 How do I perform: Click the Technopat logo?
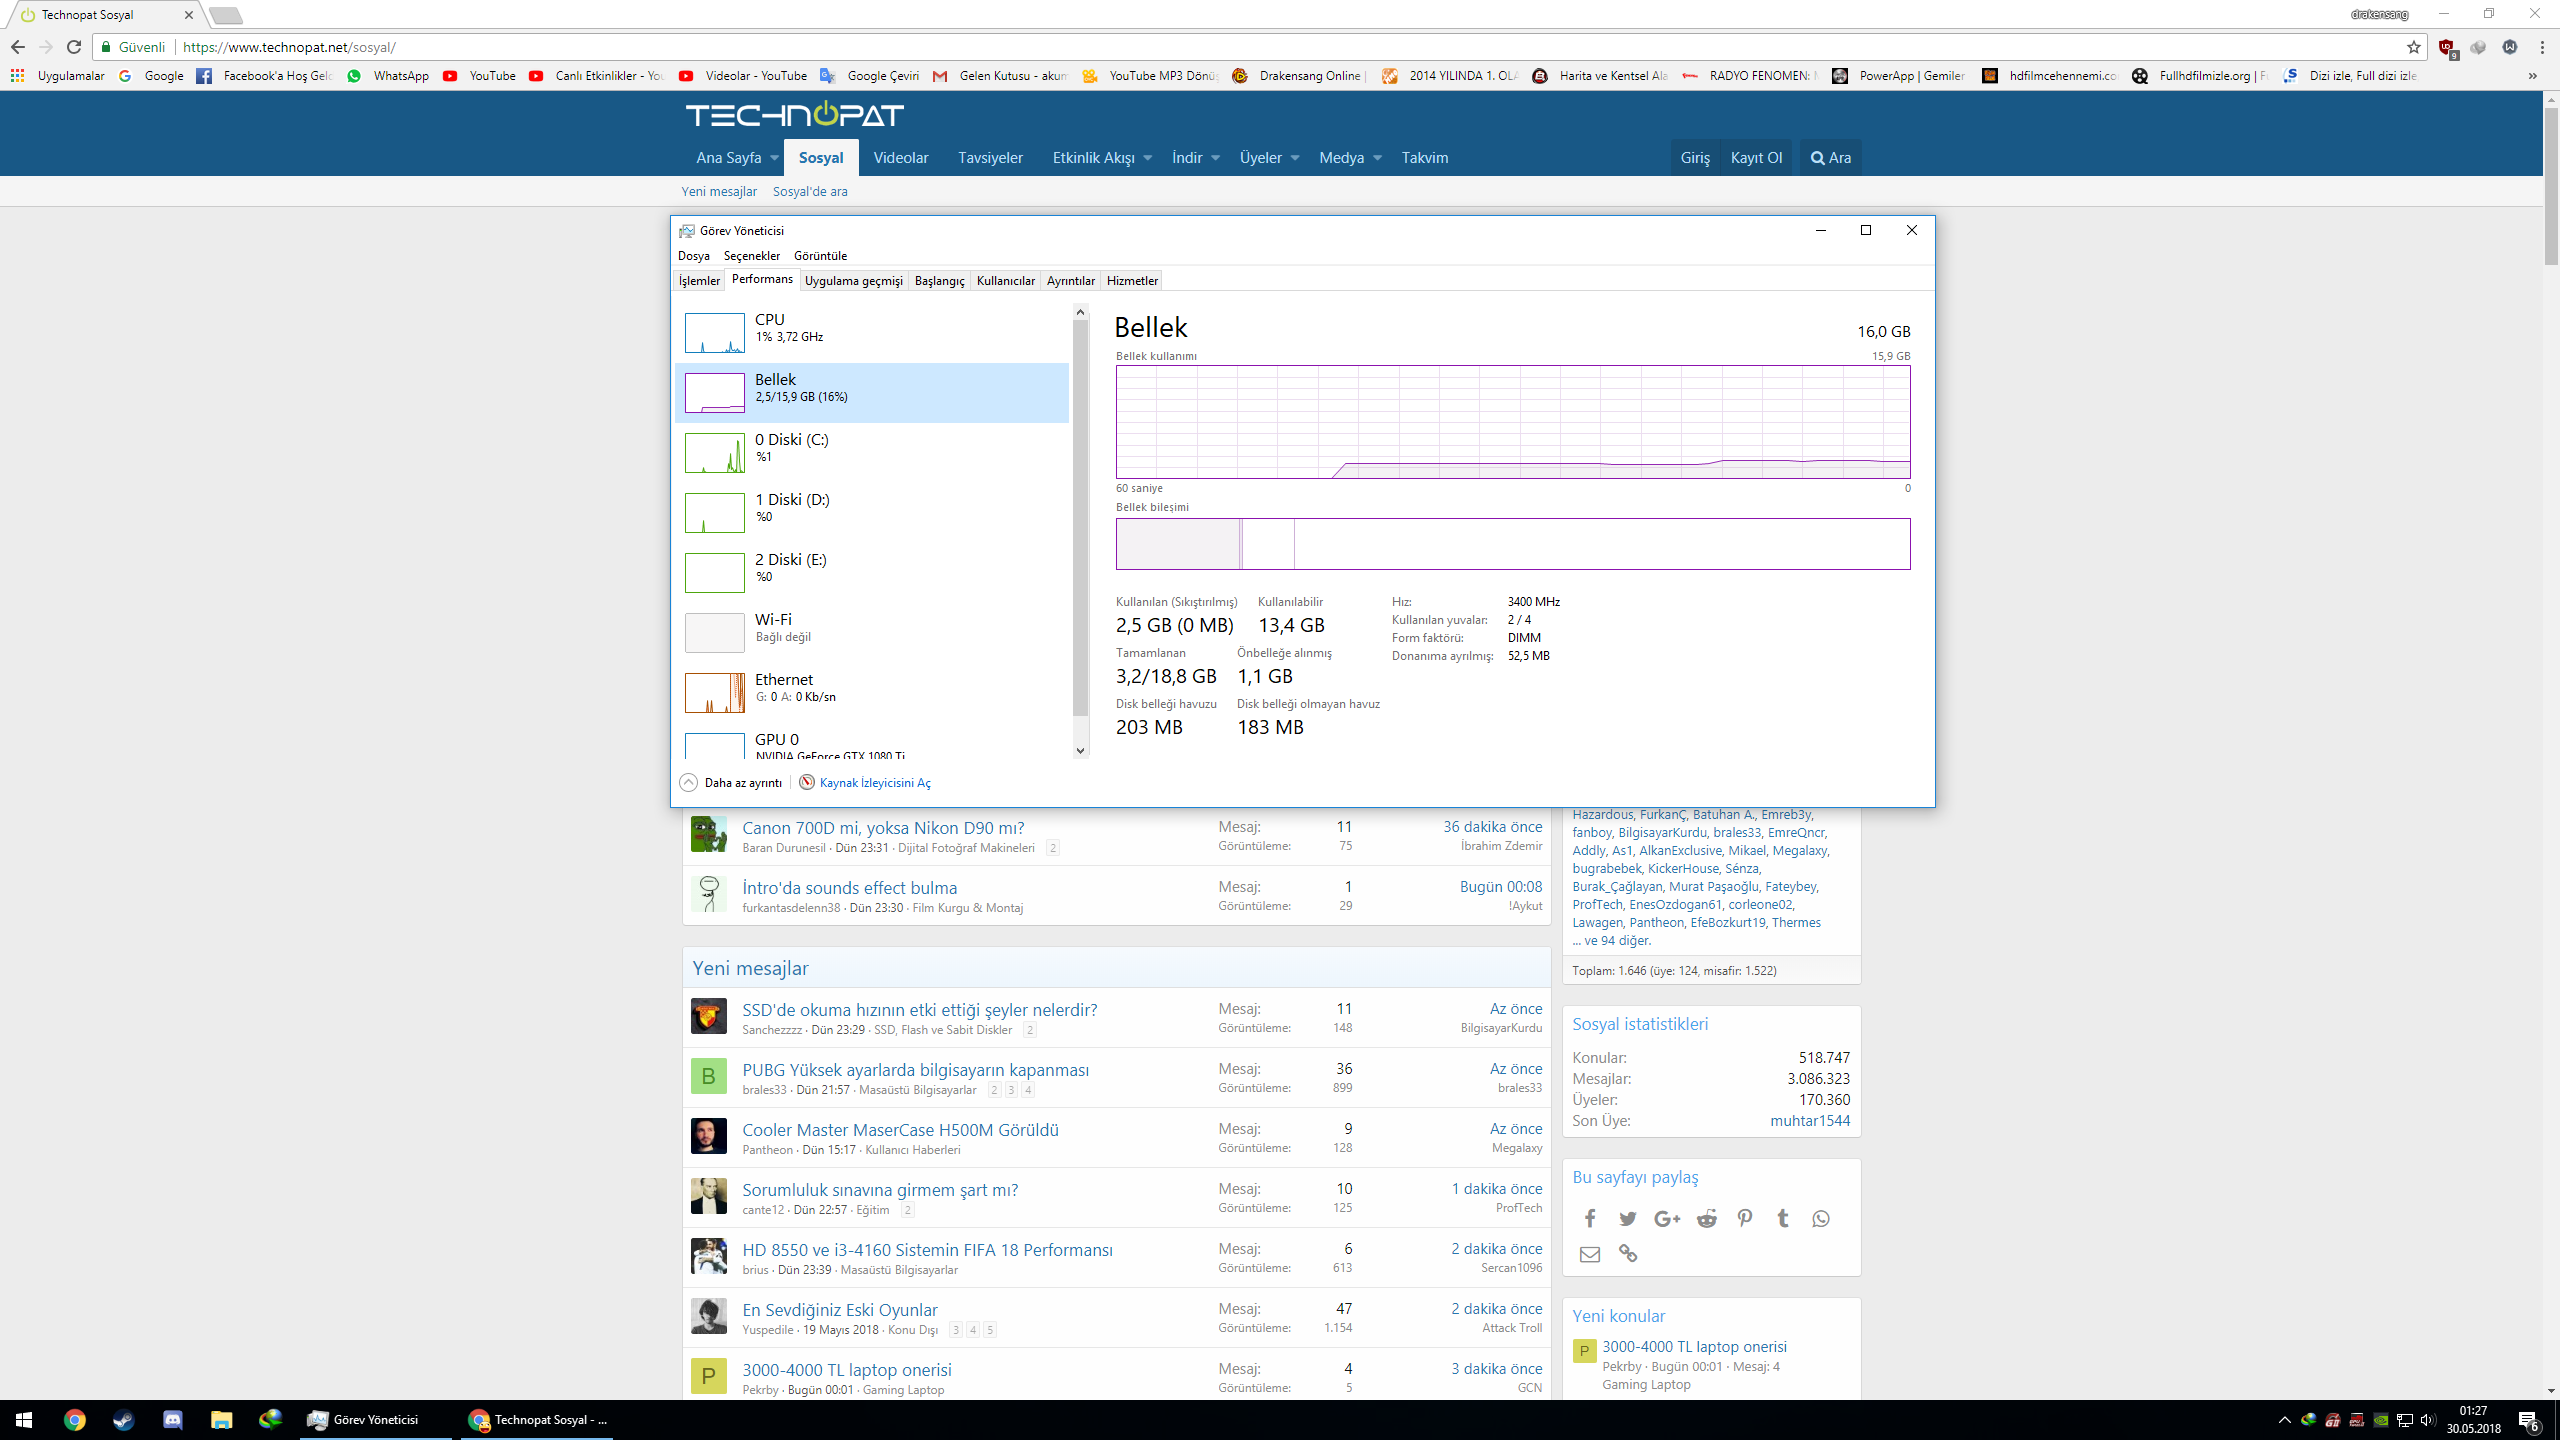coord(794,115)
